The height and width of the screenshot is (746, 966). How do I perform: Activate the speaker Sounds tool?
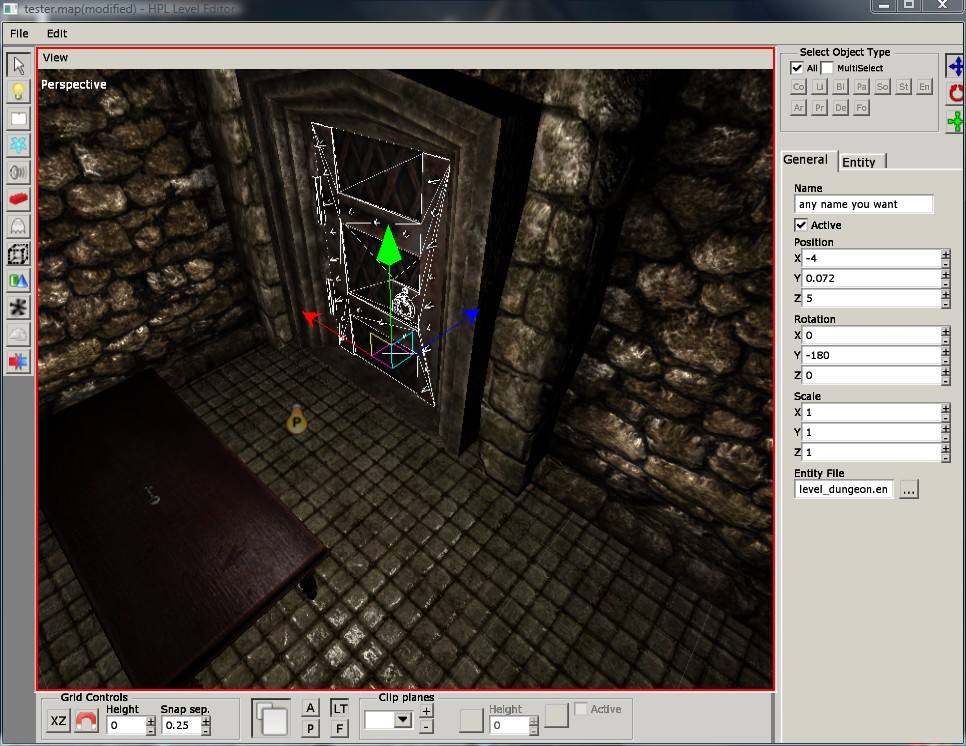click(18, 172)
